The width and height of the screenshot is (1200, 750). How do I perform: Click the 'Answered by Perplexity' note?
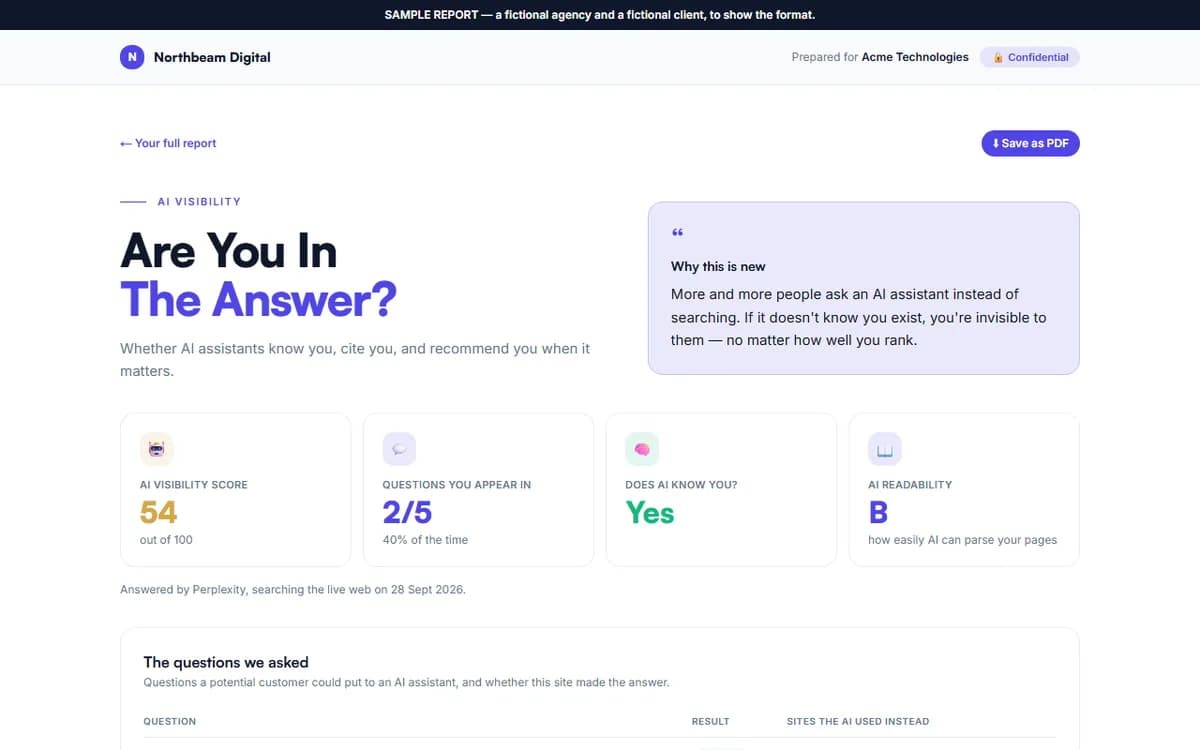pyautogui.click(x=293, y=590)
